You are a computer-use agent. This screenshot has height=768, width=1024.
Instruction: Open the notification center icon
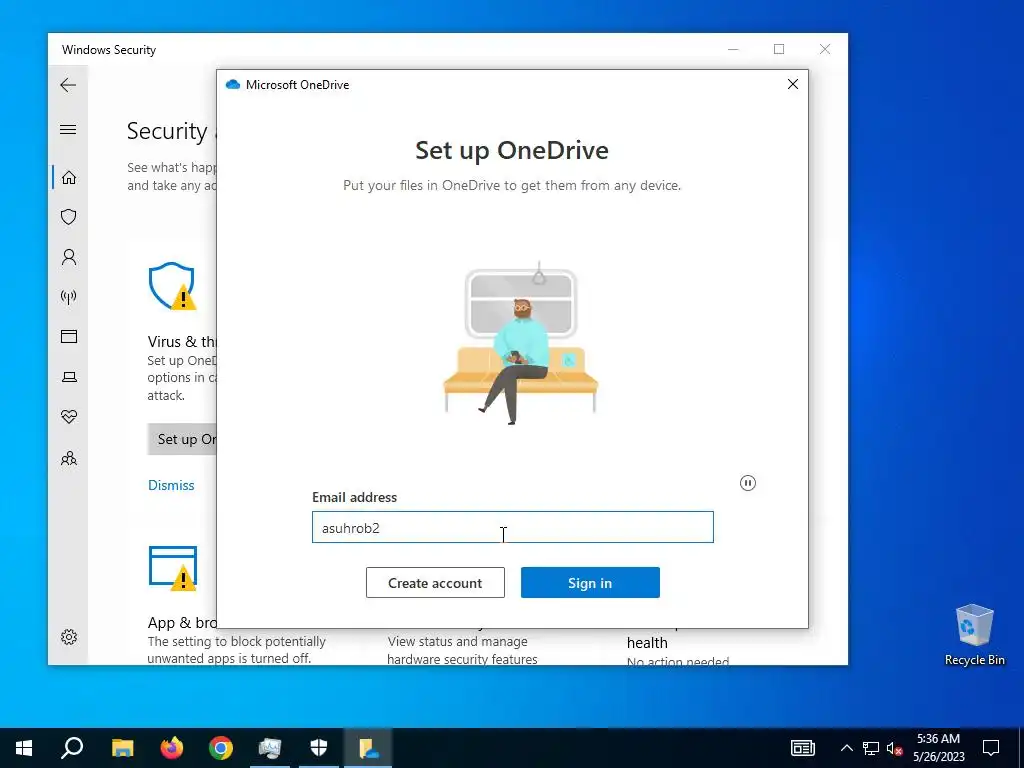point(991,748)
